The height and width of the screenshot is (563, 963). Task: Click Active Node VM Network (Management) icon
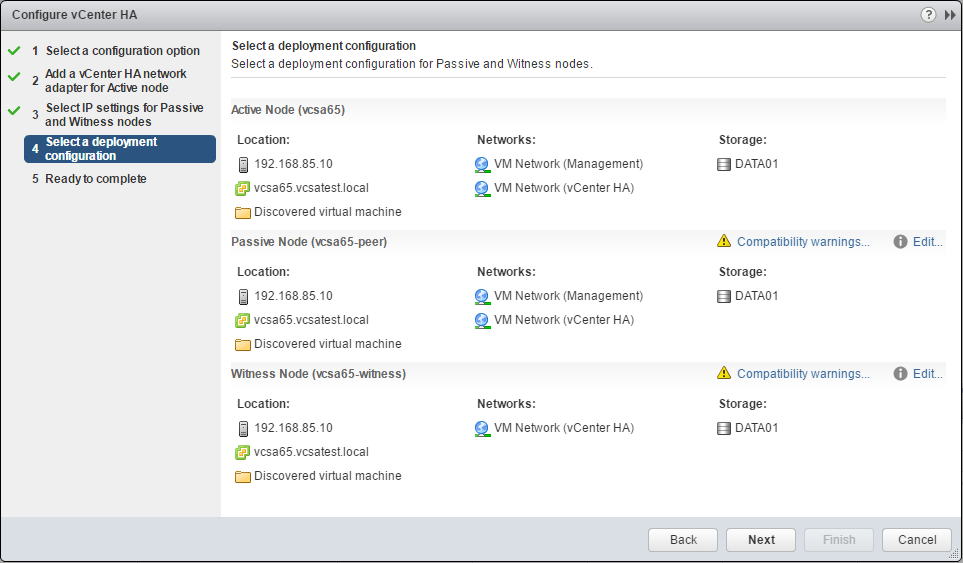click(482, 164)
